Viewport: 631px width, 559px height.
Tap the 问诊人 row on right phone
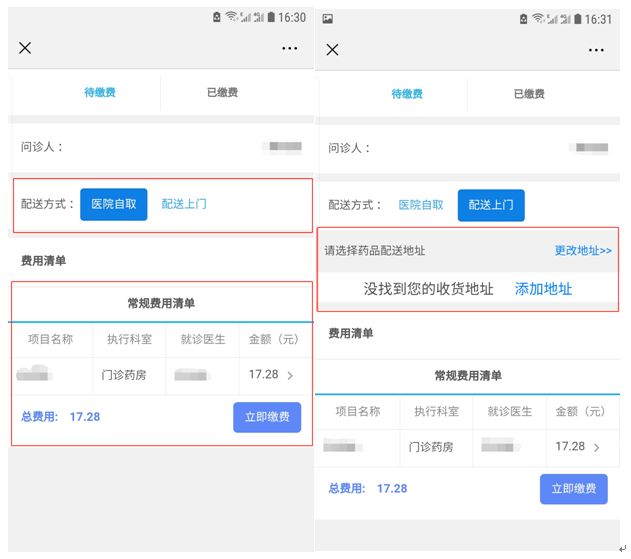pos(468,148)
